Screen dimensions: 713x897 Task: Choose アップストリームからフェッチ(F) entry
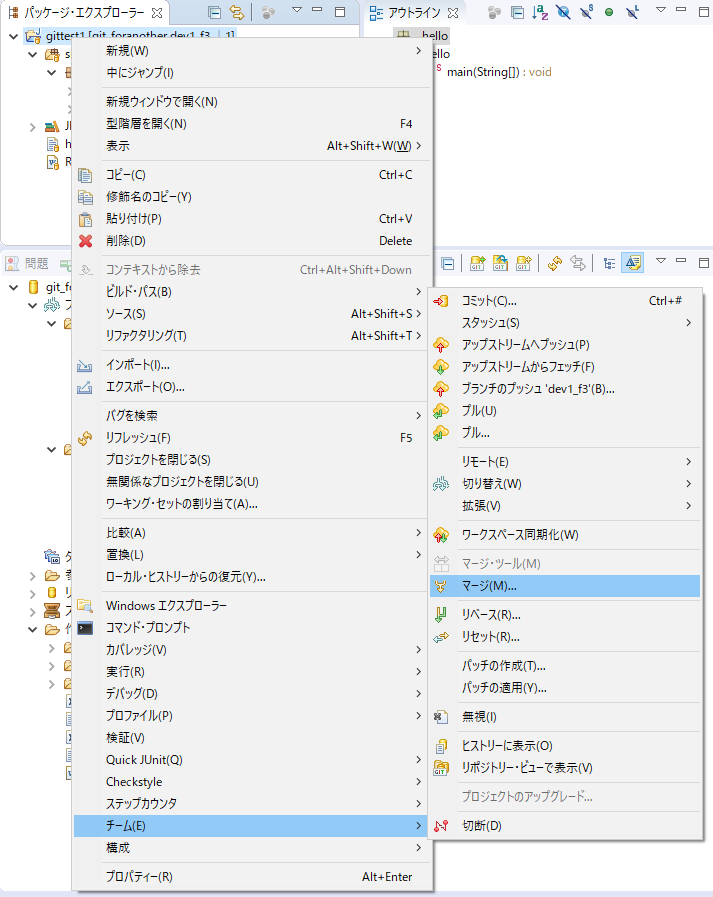coord(565,367)
